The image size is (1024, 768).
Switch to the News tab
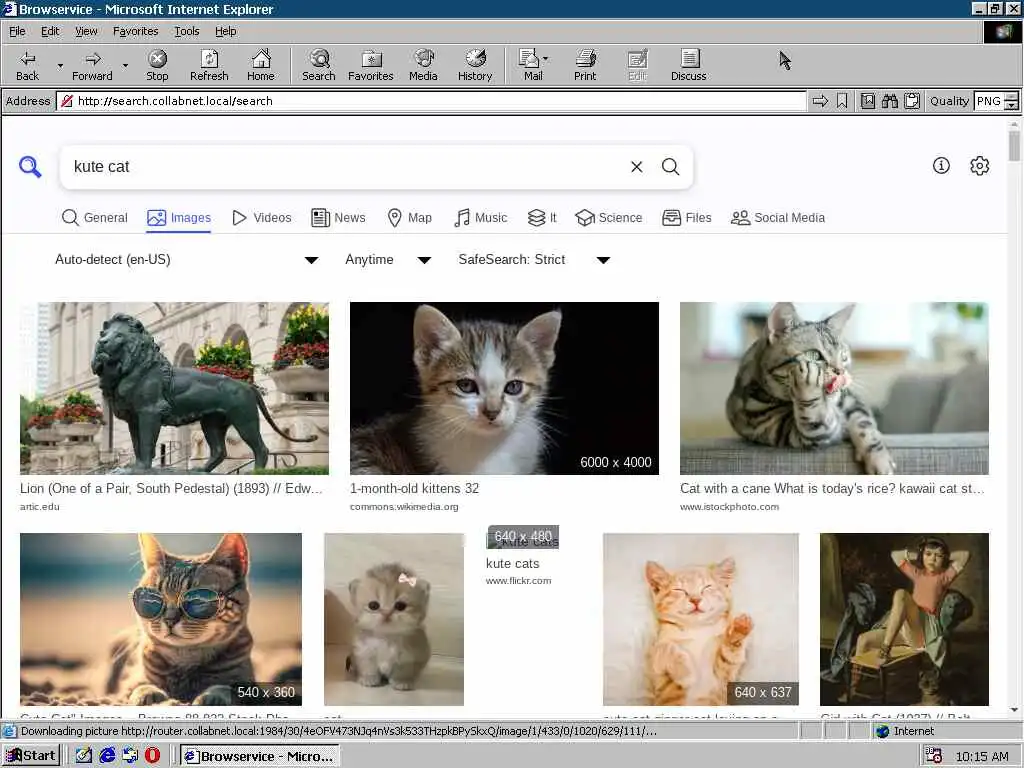338,217
